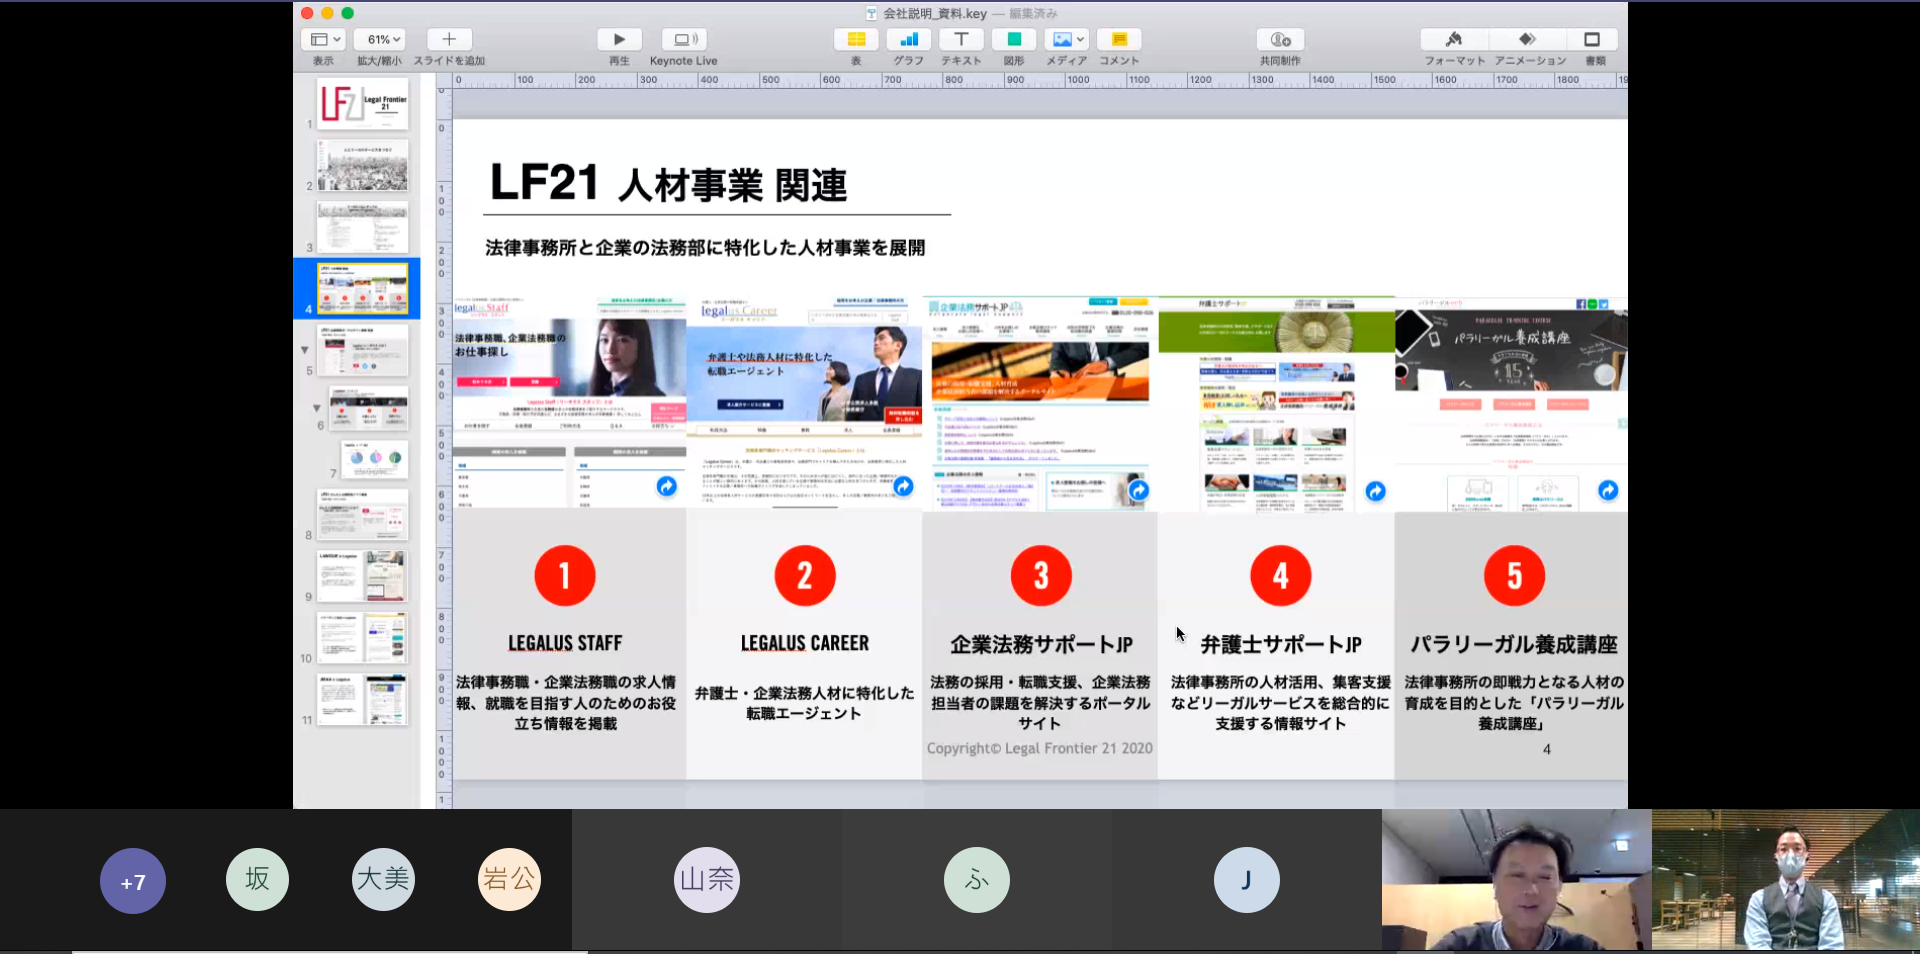The width and height of the screenshot is (1920, 954).
Task: Insert a table using the 表 icon
Action: click(856, 40)
